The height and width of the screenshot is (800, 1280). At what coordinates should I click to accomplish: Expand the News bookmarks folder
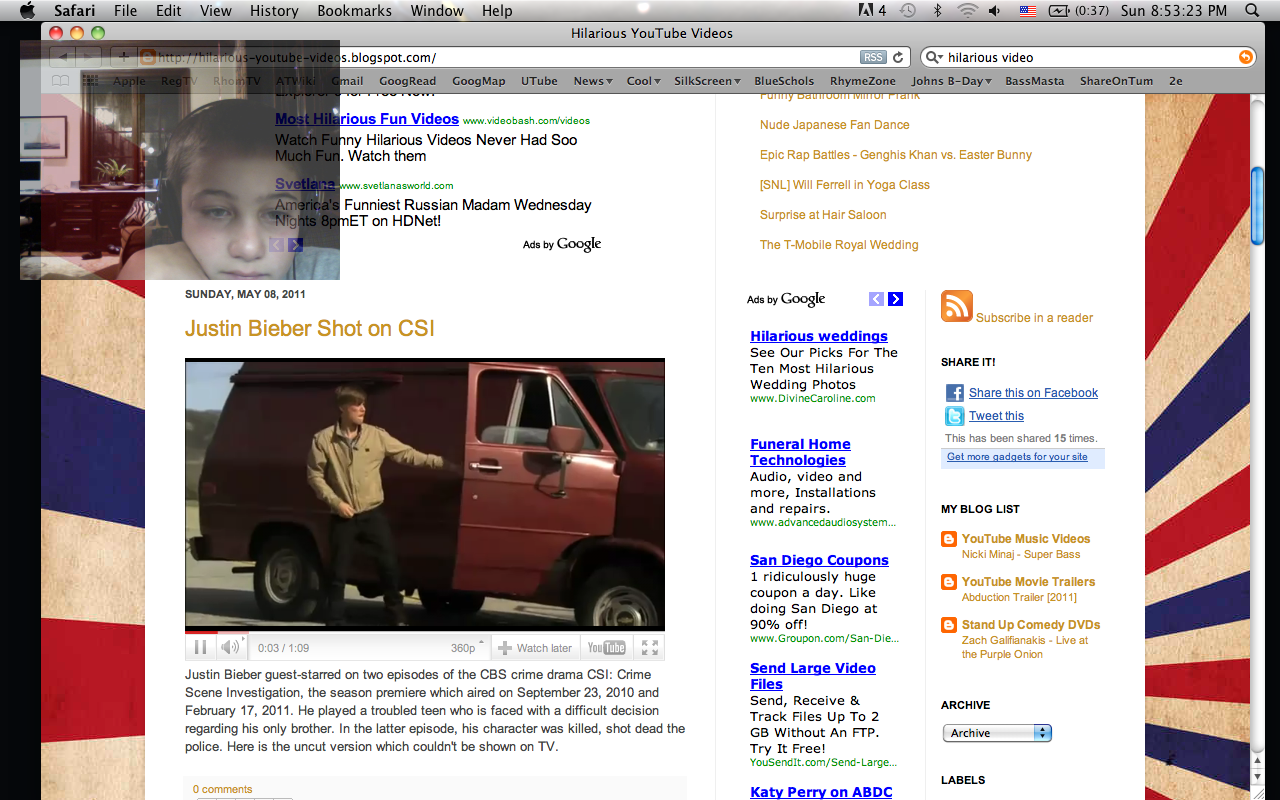coord(592,81)
